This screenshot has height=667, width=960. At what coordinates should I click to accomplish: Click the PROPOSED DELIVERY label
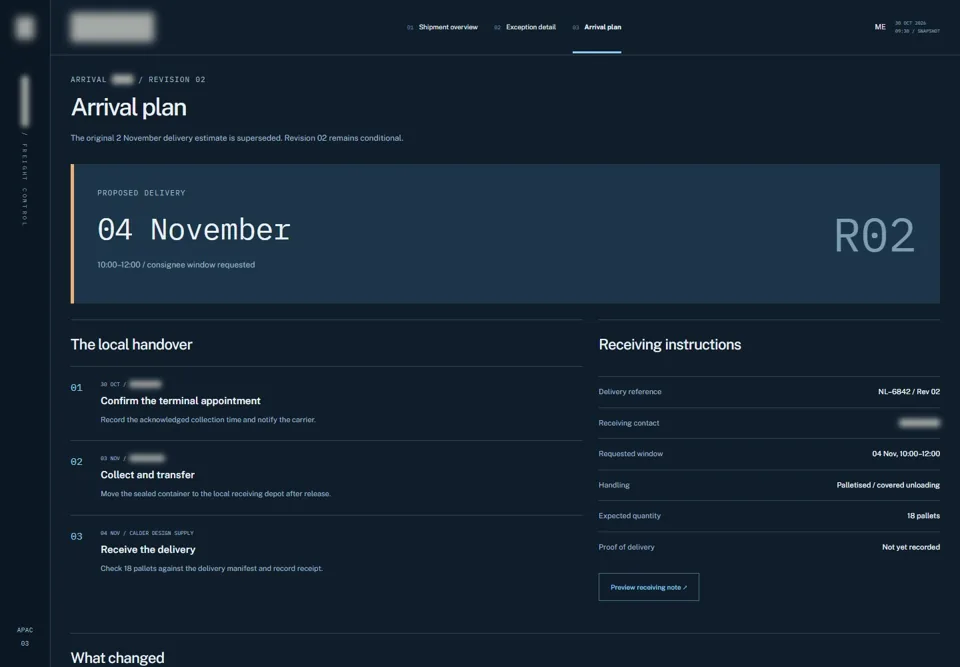point(141,193)
